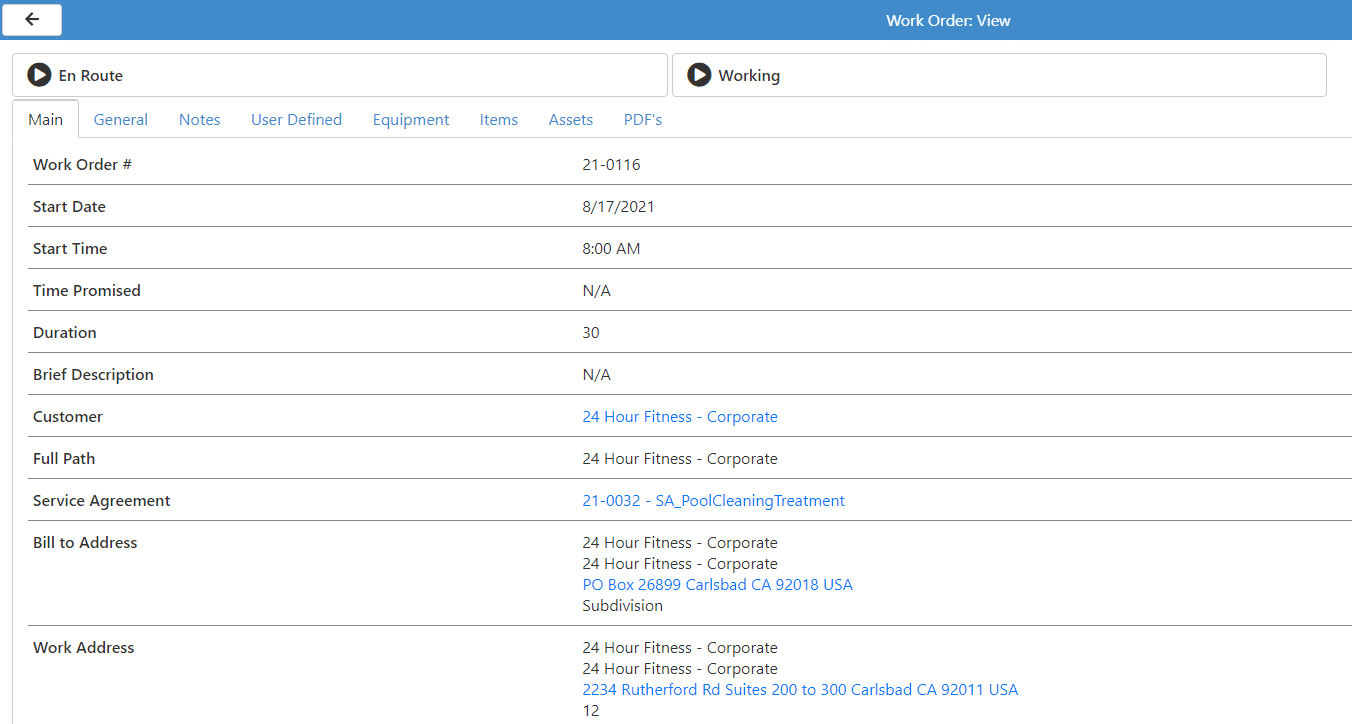Image resolution: width=1352 pixels, height=724 pixels.
Task: Open service agreement 21-0032 link
Action: [714, 501]
